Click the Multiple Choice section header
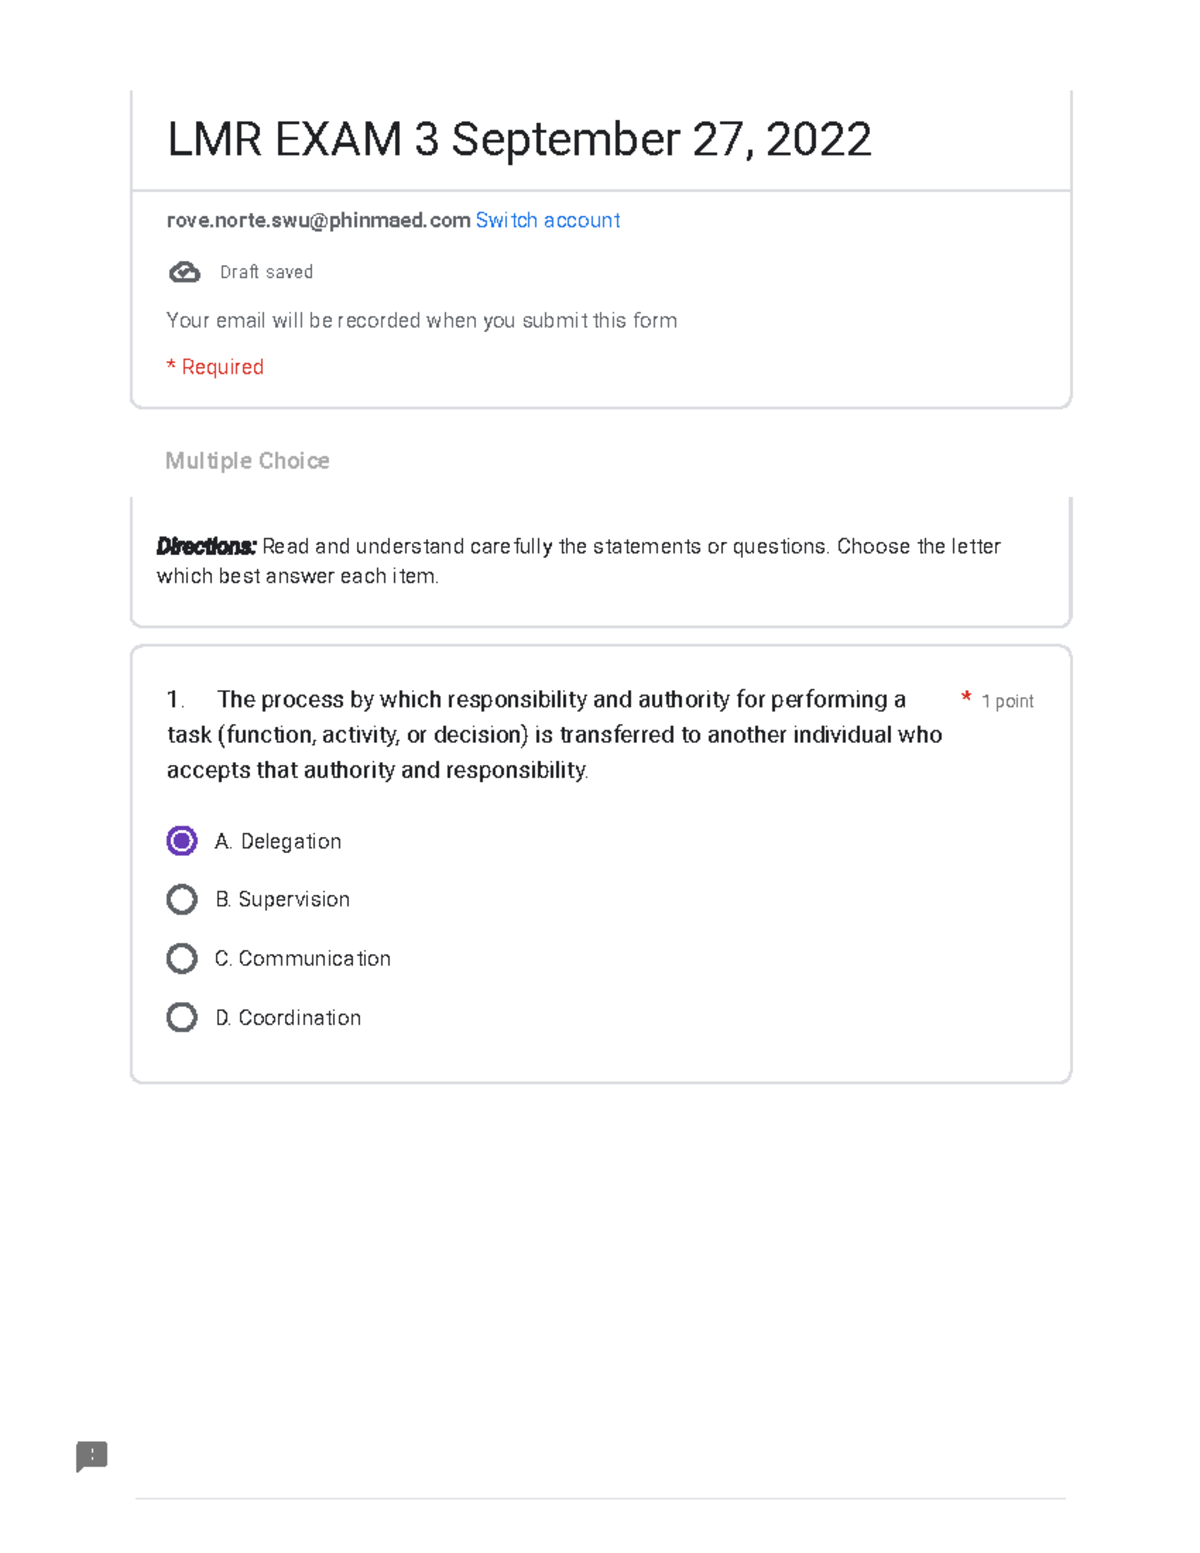 point(247,461)
